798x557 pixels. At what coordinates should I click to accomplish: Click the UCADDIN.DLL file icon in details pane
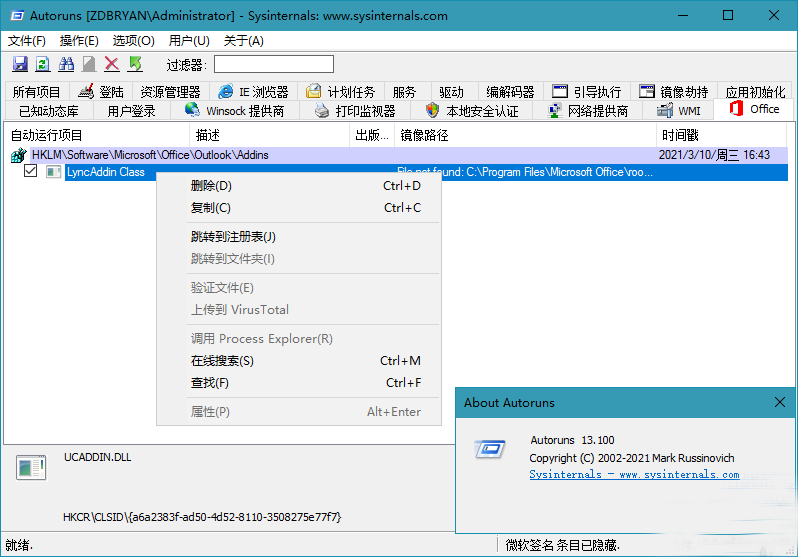tap(31, 467)
